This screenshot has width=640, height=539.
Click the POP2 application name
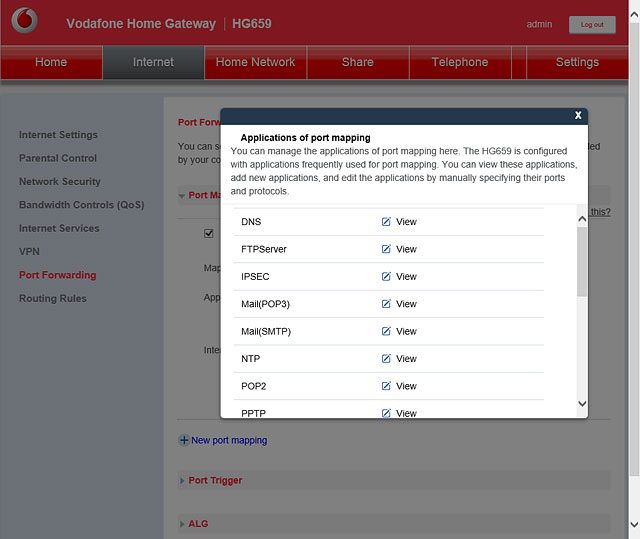[253, 386]
